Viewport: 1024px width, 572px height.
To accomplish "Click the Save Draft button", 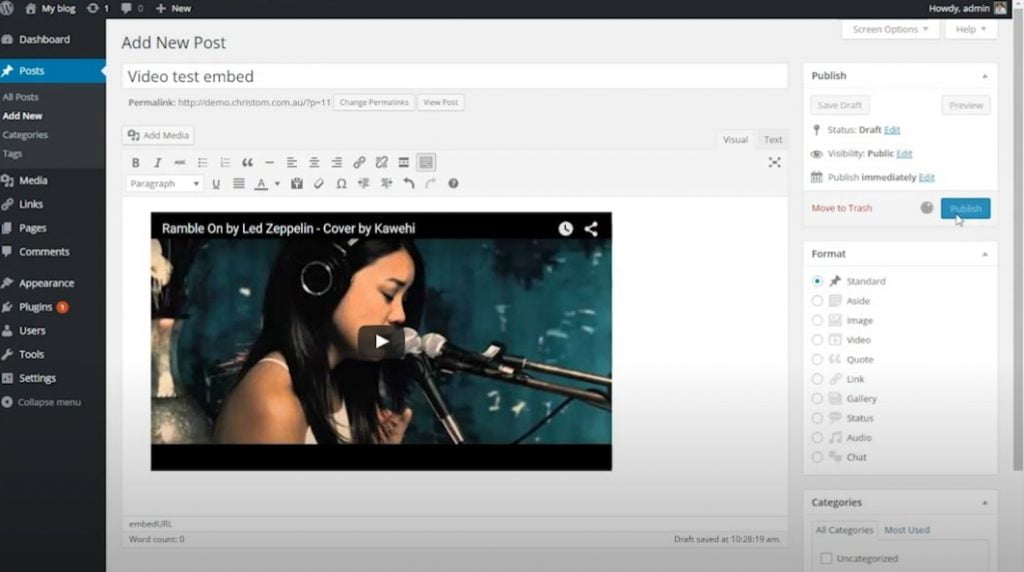I will (839, 105).
